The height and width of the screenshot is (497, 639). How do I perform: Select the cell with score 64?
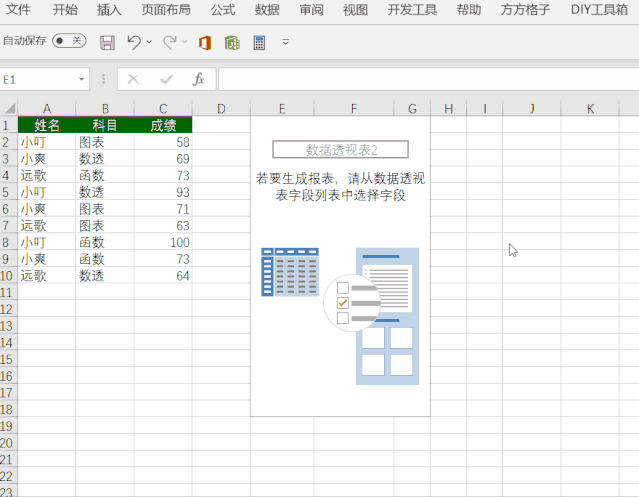tap(163, 275)
